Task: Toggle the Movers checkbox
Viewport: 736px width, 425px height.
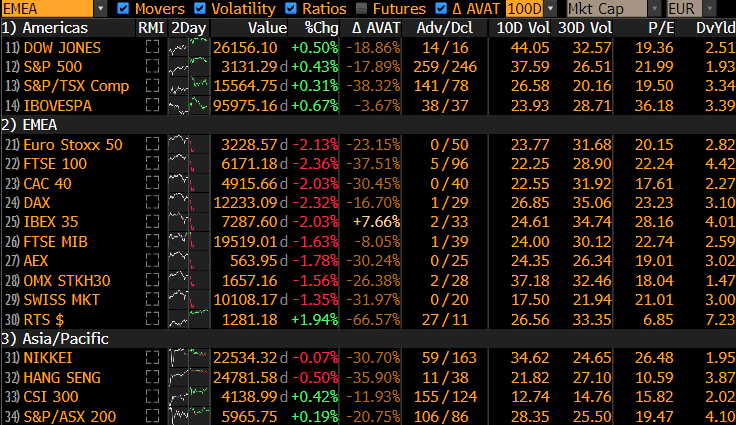Action: 123,8
